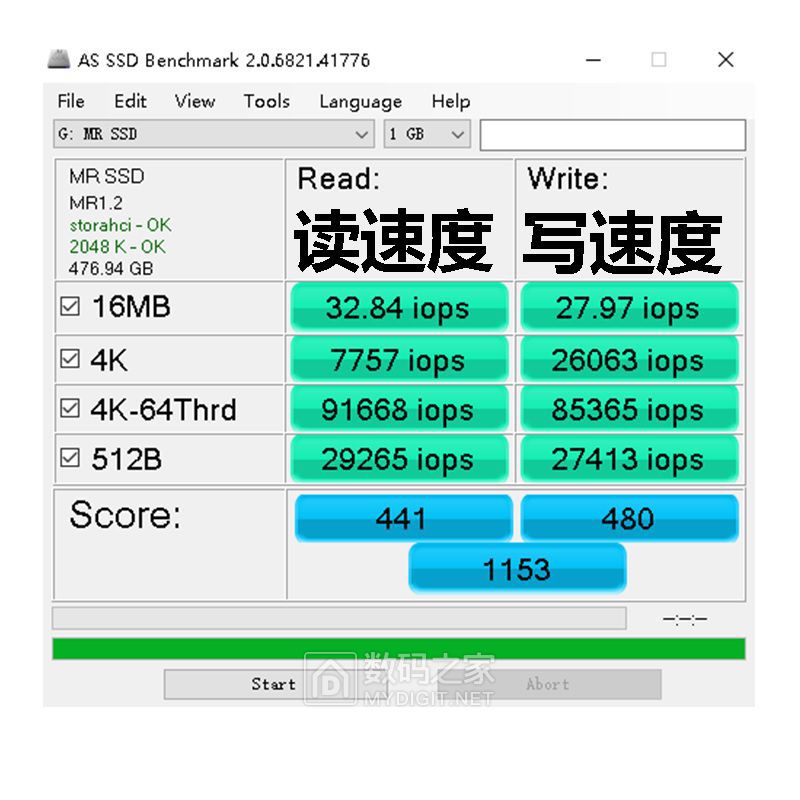Screen dimensions: 800x800
Task: Click the Write: column header
Action: pyautogui.click(x=568, y=179)
